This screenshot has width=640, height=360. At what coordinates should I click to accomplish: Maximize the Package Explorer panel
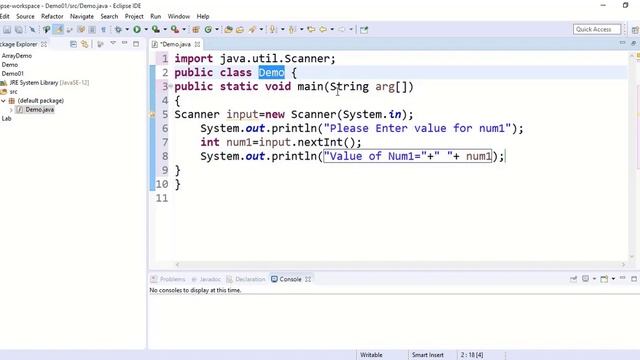pos(136,44)
